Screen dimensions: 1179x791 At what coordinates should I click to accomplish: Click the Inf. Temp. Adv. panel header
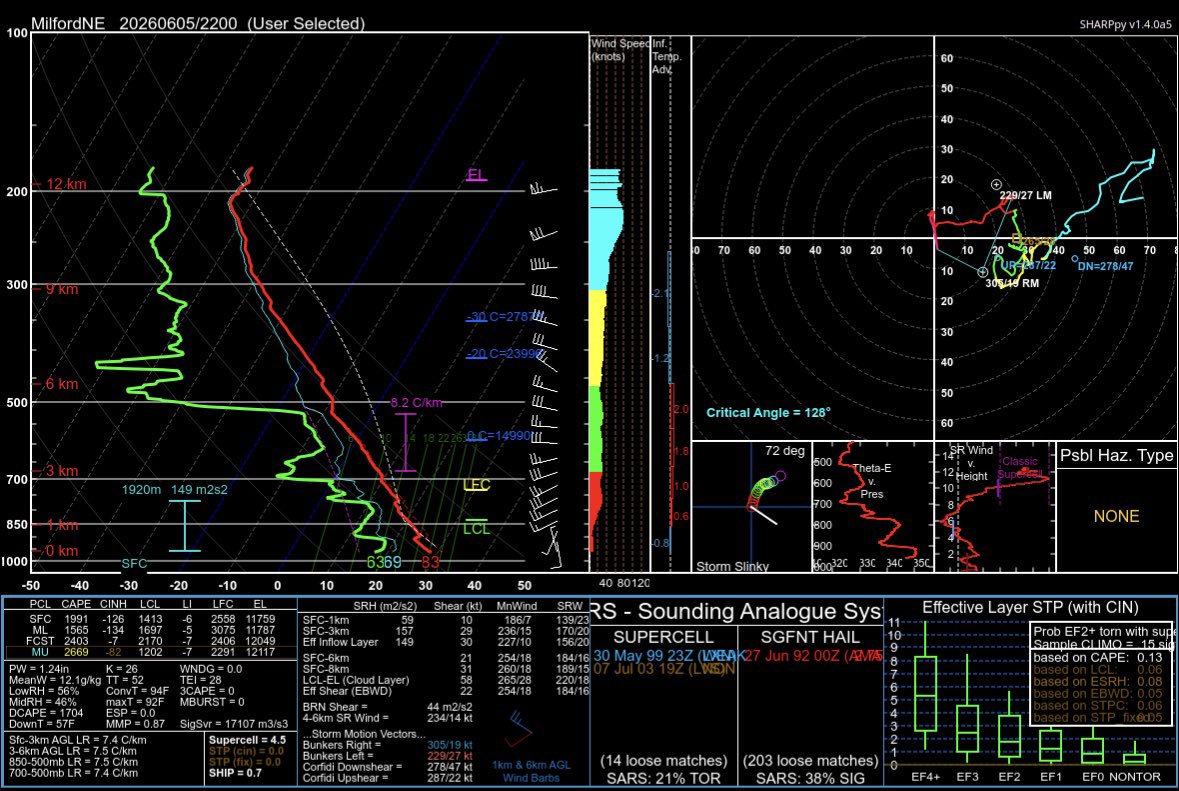(x=666, y=56)
